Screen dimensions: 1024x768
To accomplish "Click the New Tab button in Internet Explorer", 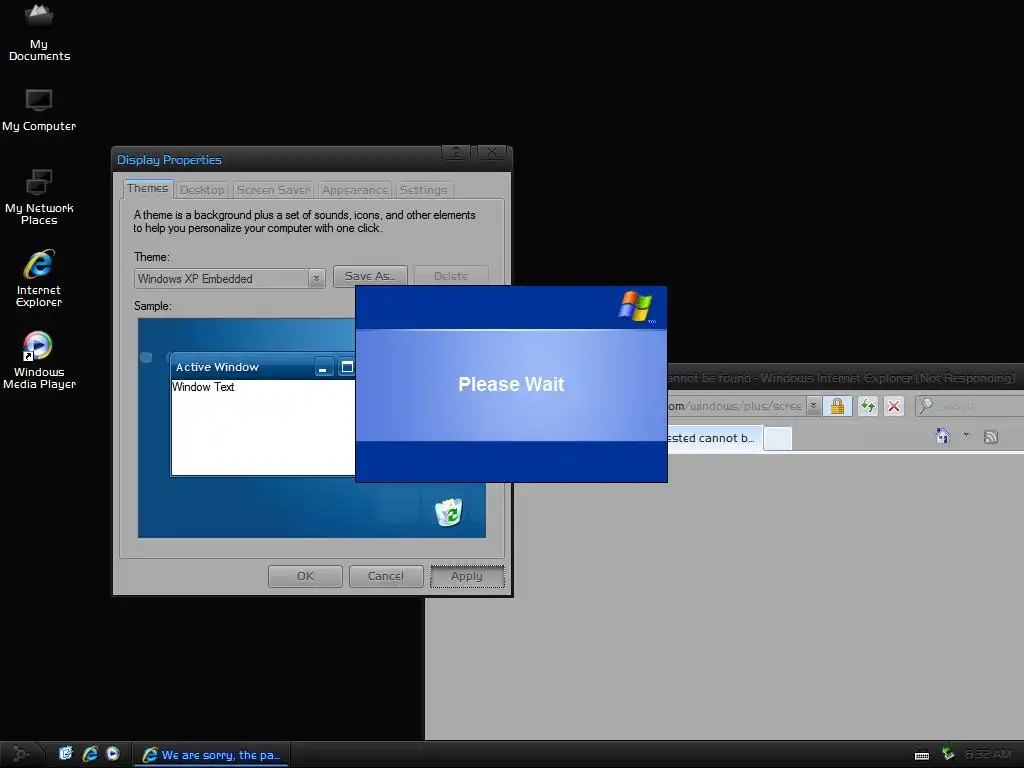I will (777, 438).
